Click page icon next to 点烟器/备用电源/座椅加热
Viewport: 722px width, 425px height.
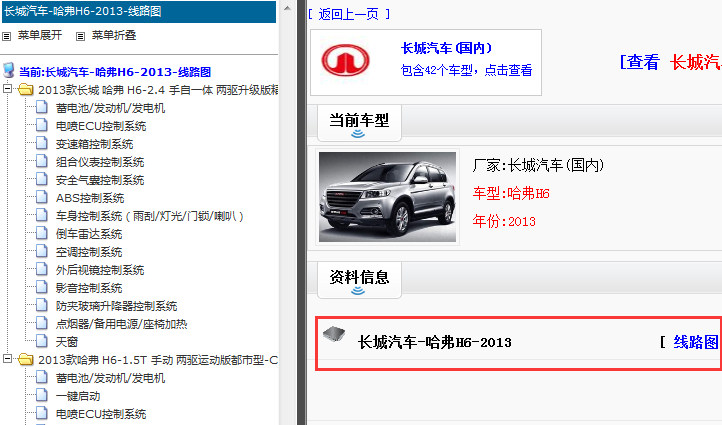click(x=42, y=323)
